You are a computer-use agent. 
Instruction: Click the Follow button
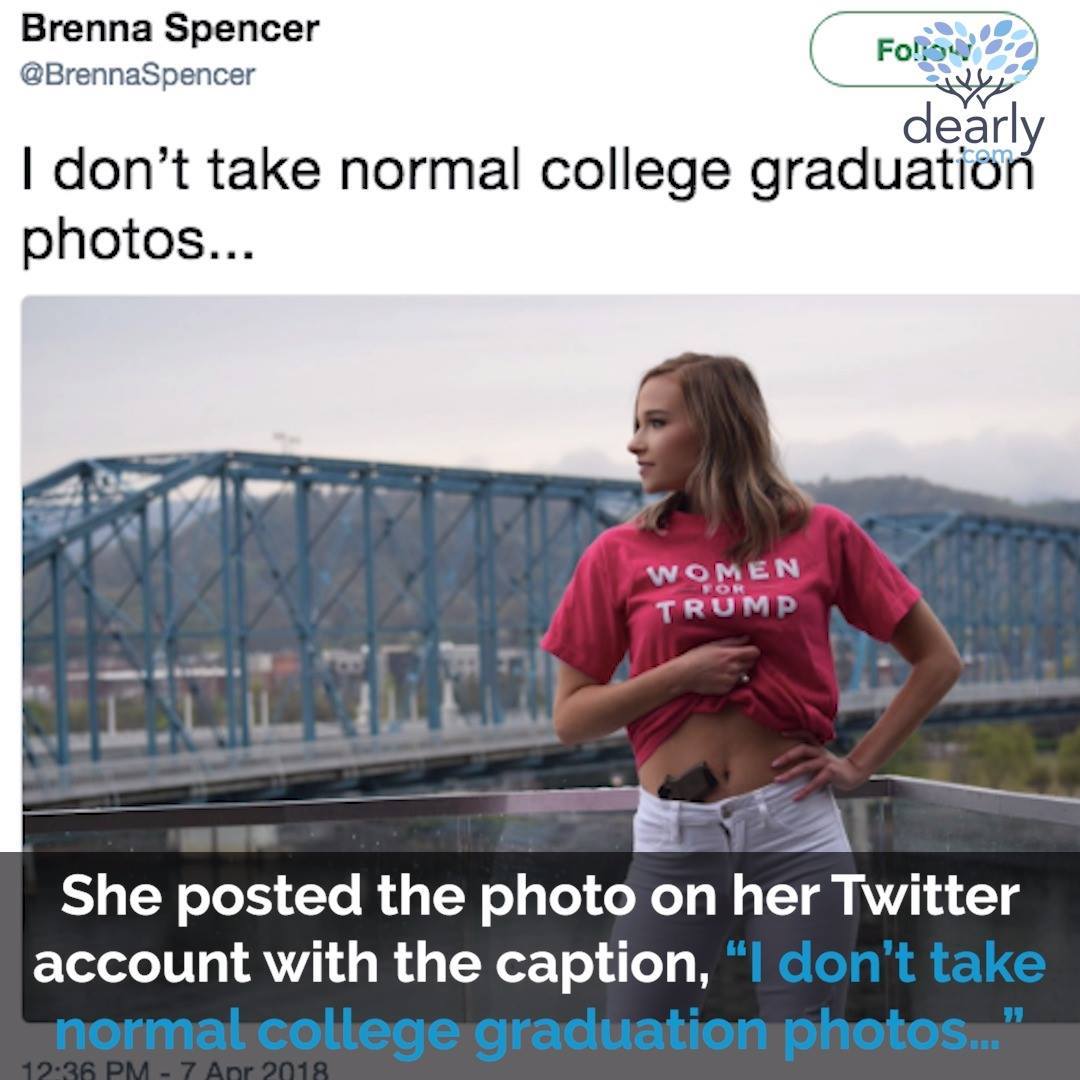point(923,50)
